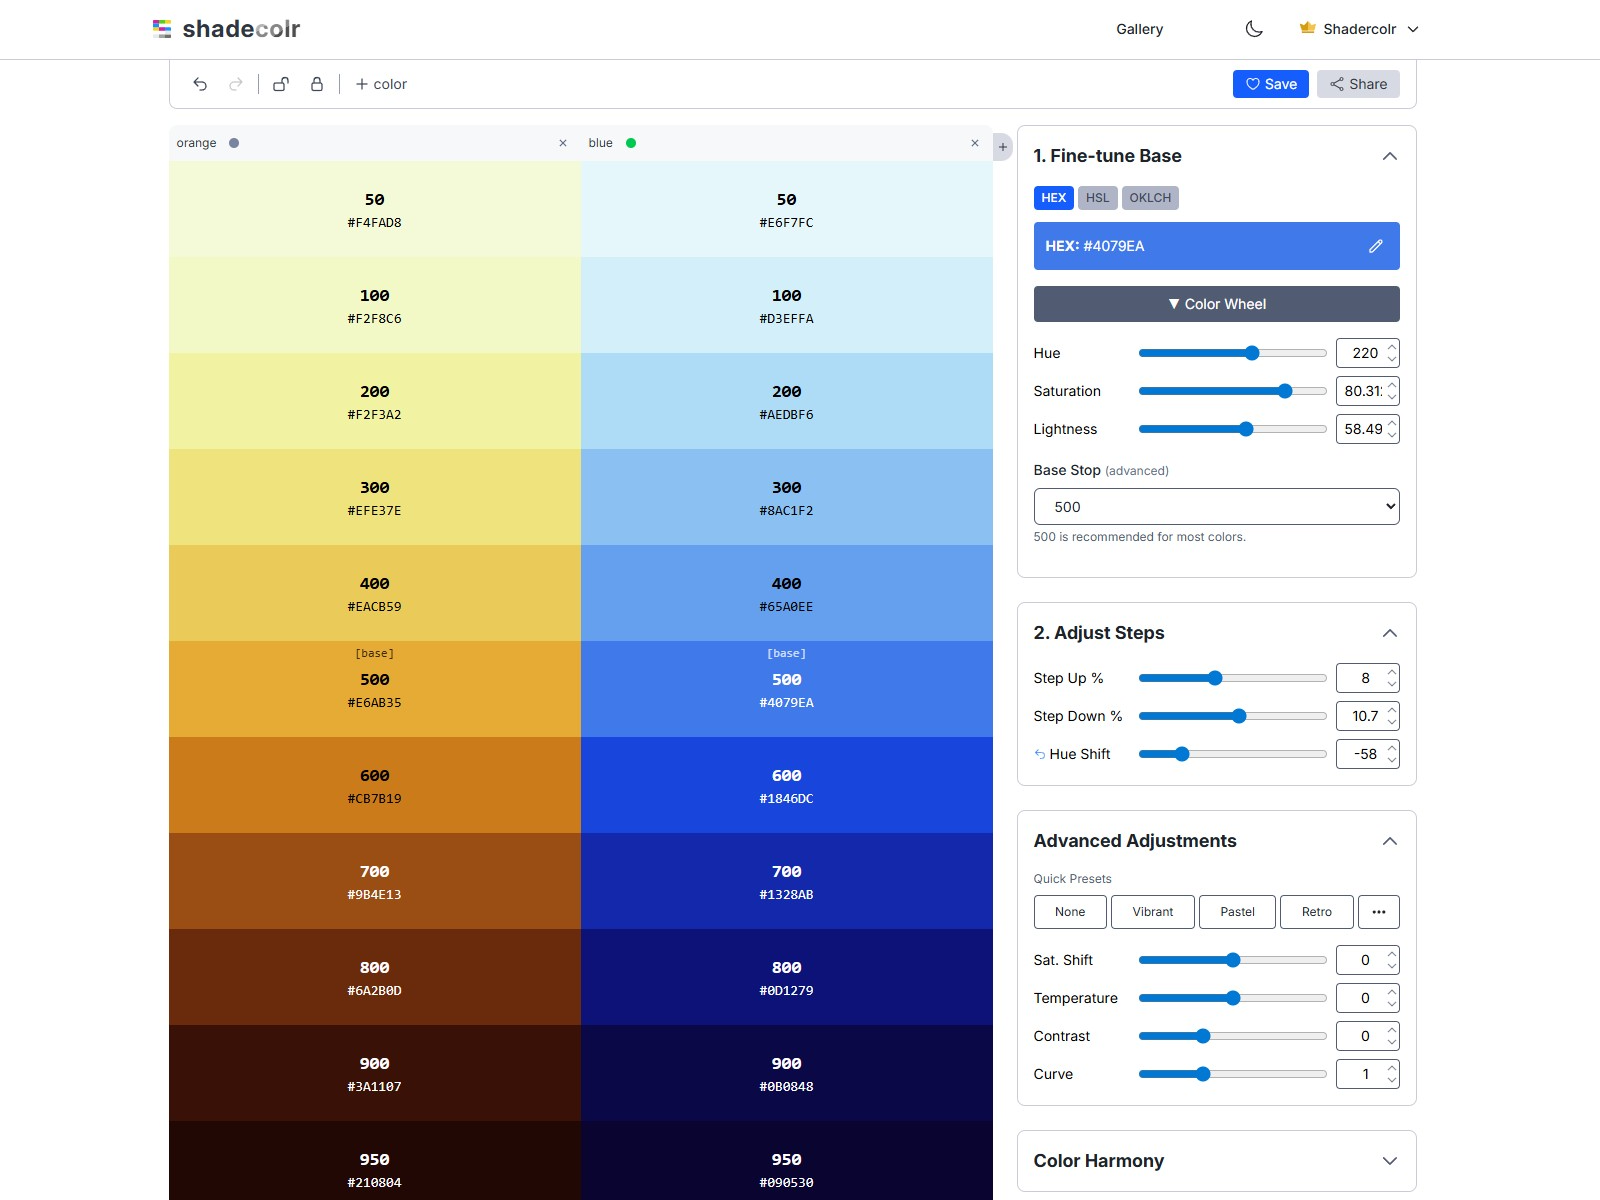The image size is (1600, 1200).
Task: Add a column with the plus icon
Action: click(x=1003, y=147)
